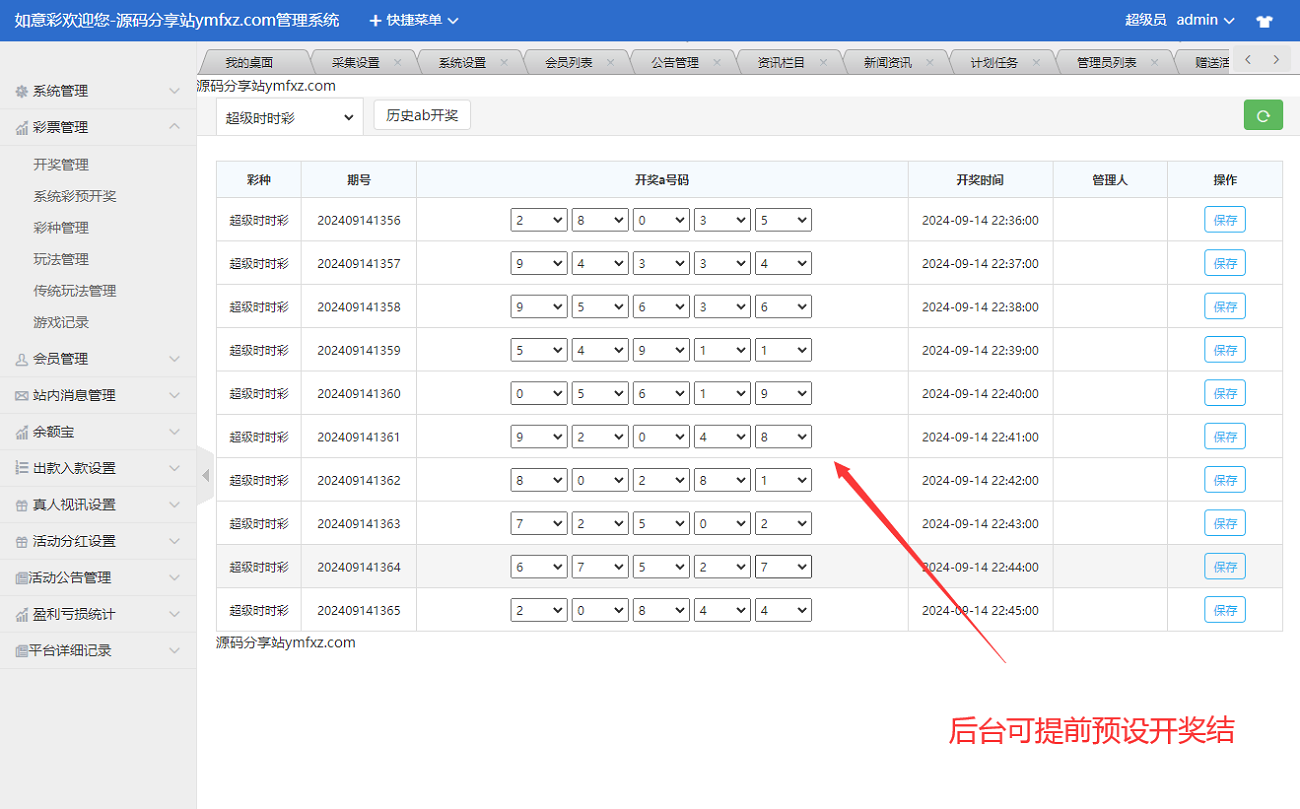Save the row for period 202409141361
Image resolution: width=1300 pixels, height=809 pixels.
coord(1224,437)
